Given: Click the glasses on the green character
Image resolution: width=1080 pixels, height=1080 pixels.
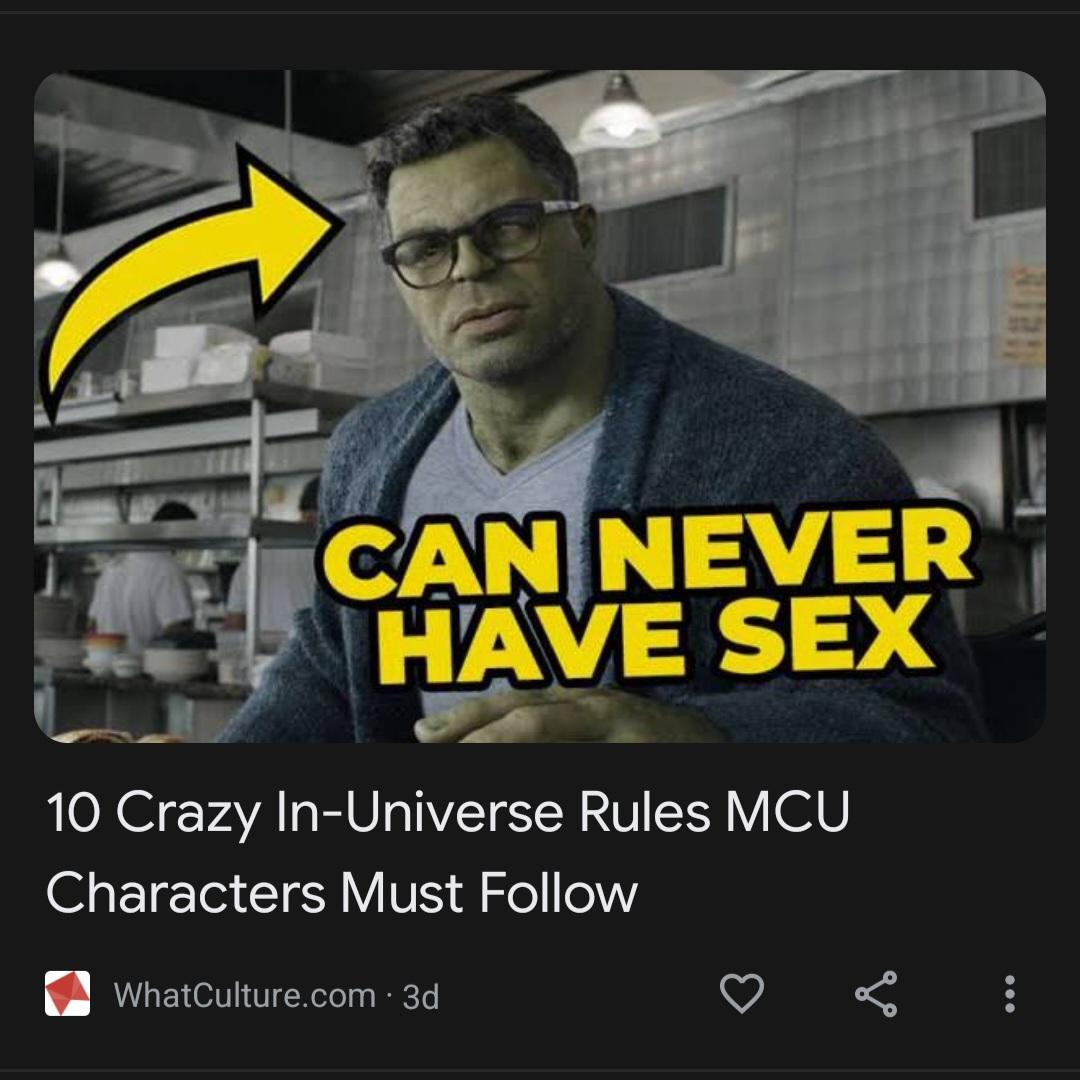Looking at the screenshot, I should pyautogui.click(x=475, y=243).
